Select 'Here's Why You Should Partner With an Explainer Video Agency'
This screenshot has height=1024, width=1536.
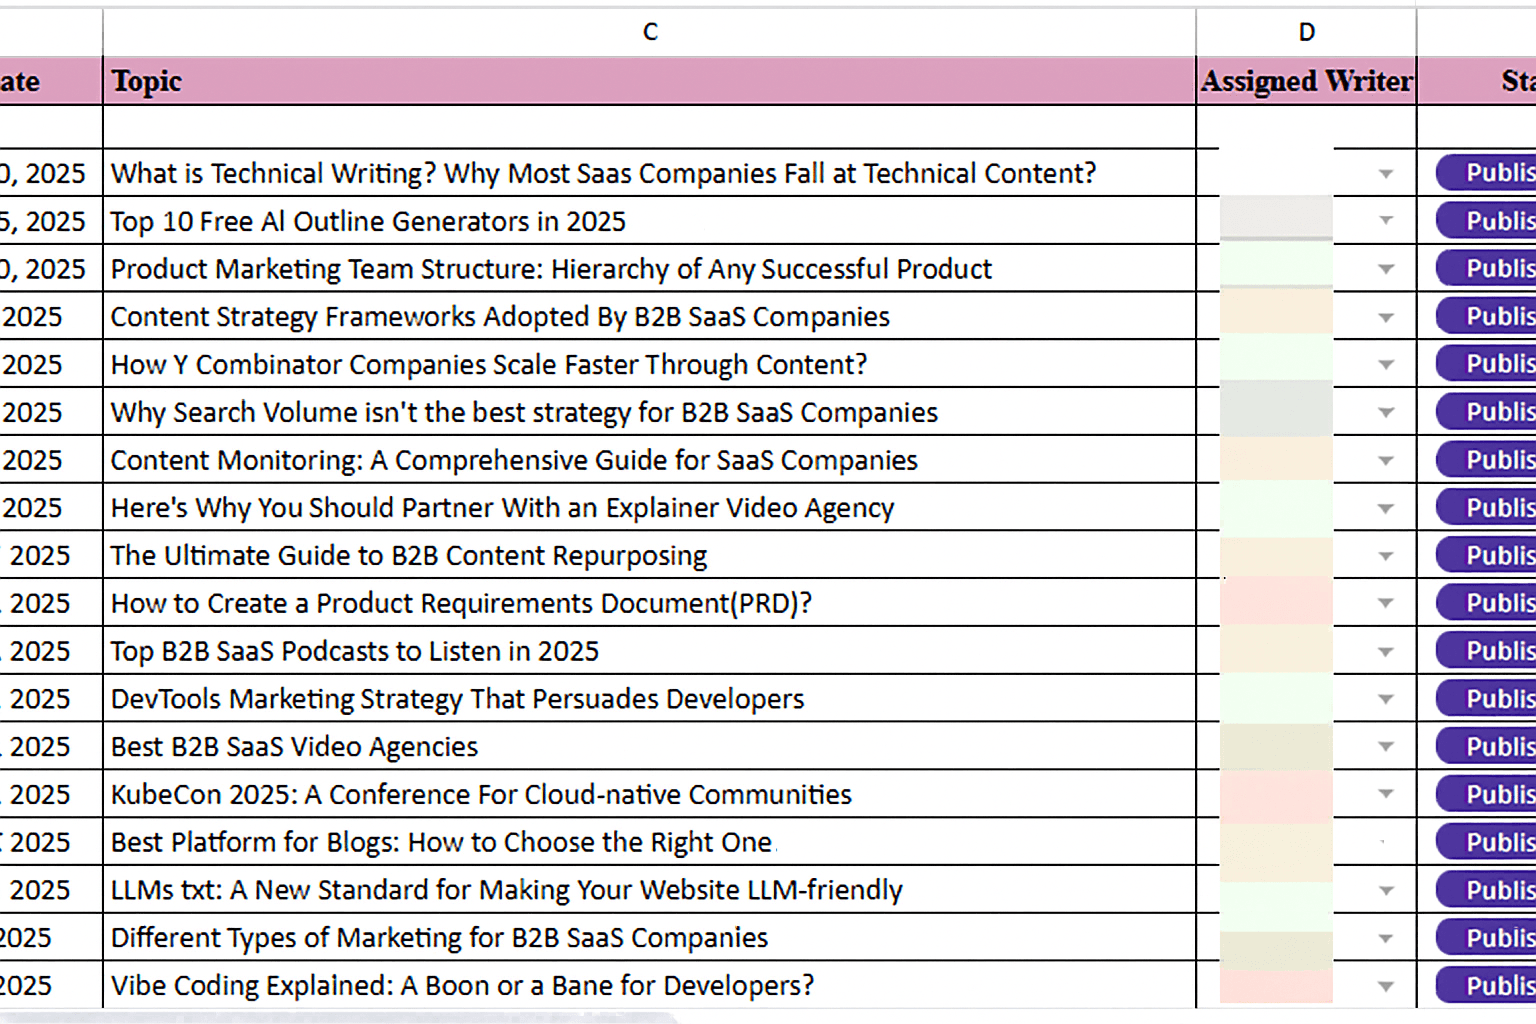pyautogui.click(x=650, y=508)
